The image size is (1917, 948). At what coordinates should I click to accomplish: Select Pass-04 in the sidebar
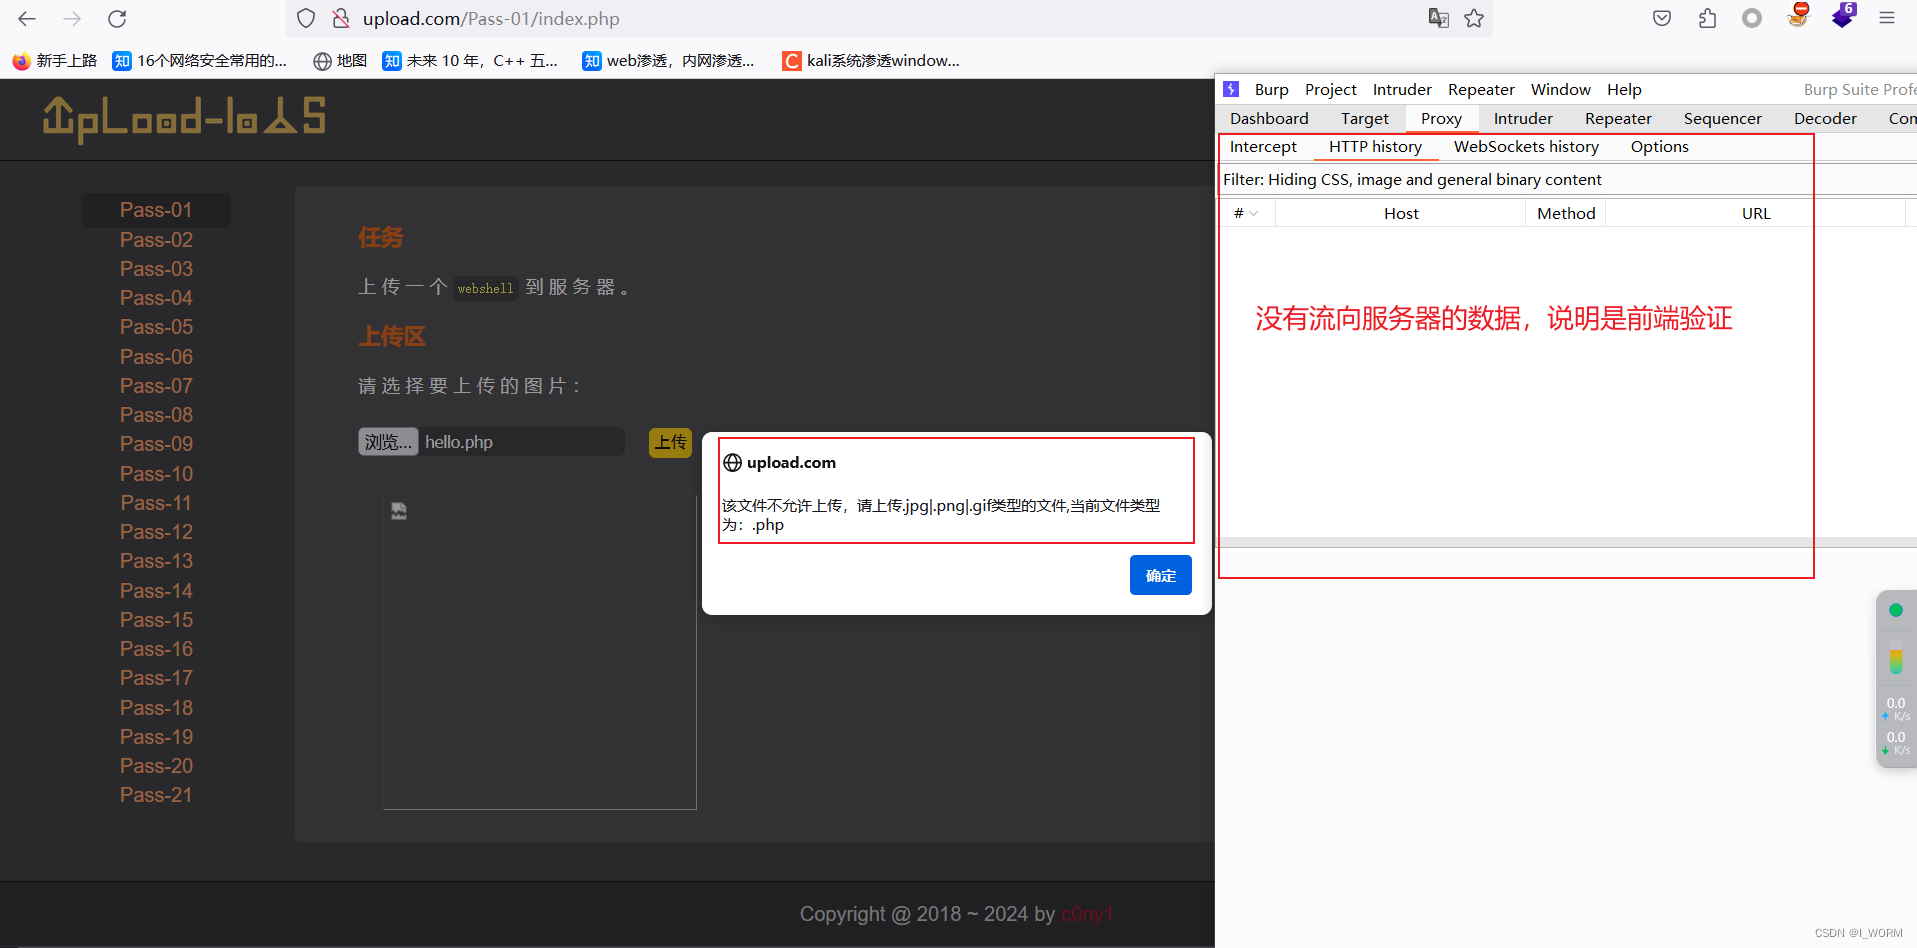click(x=156, y=298)
